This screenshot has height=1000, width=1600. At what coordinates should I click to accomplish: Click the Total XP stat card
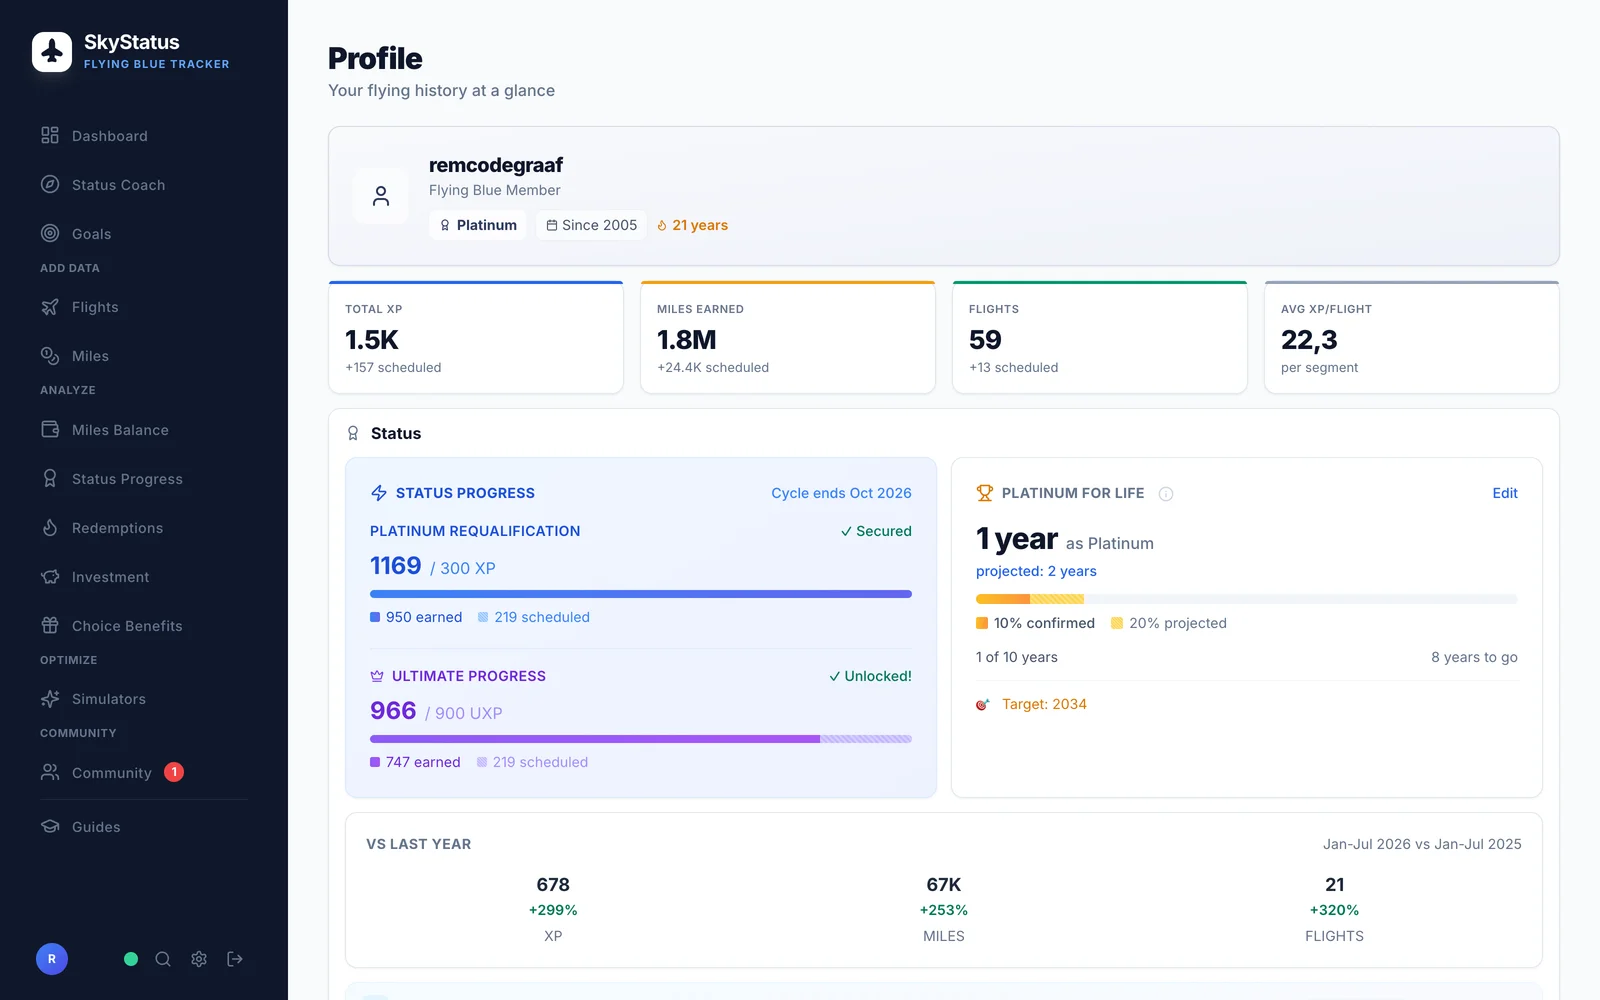point(476,338)
